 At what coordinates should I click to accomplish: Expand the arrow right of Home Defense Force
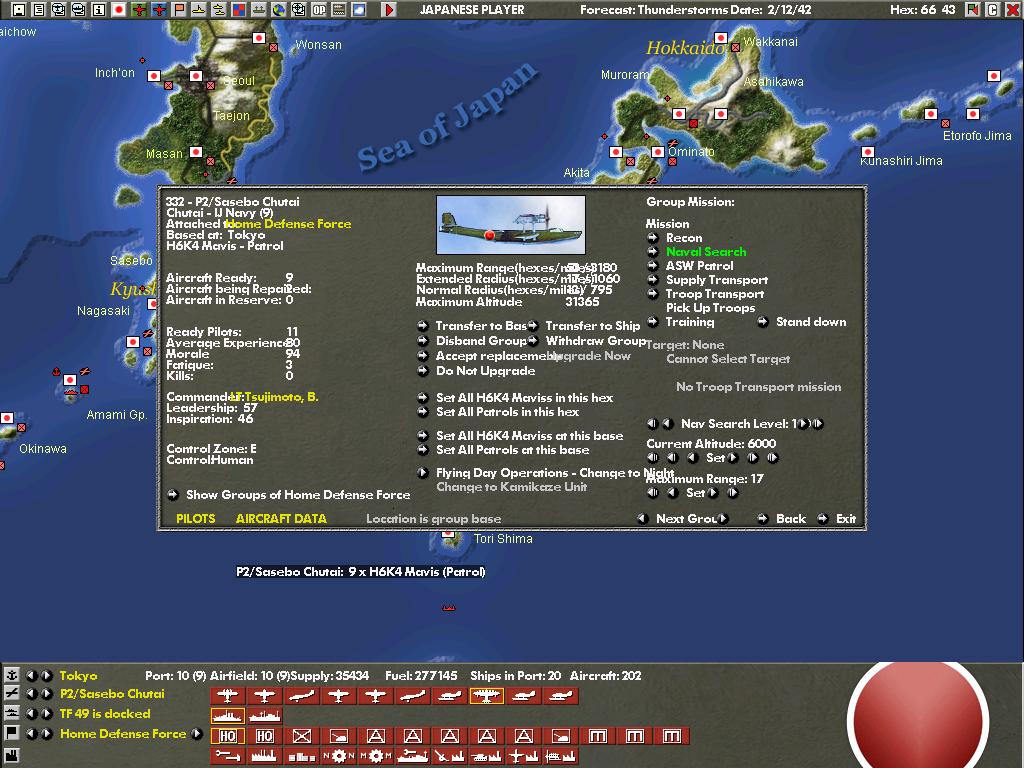[197, 733]
